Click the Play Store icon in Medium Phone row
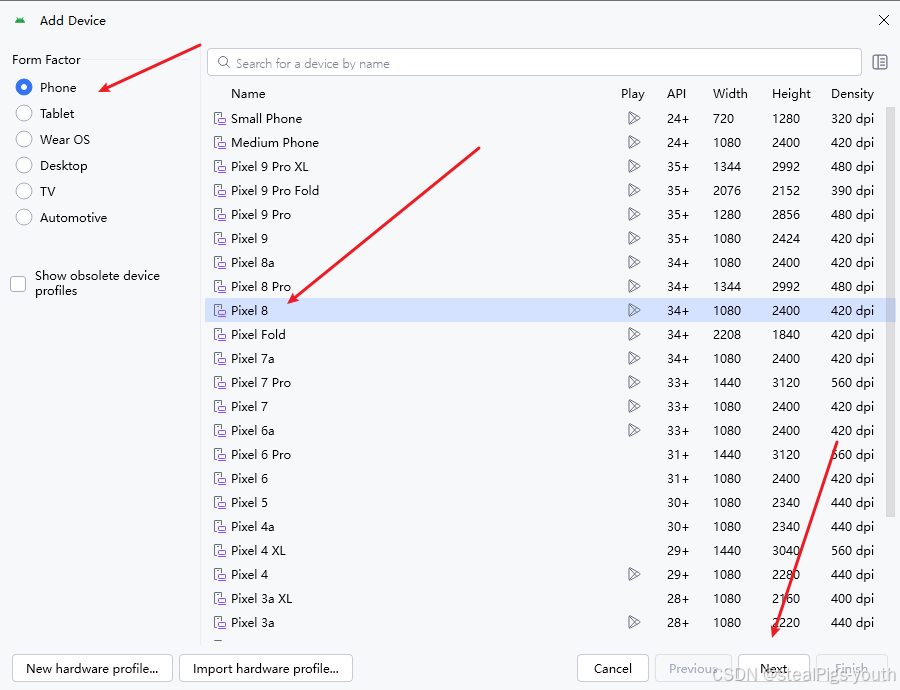 pos(634,142)
